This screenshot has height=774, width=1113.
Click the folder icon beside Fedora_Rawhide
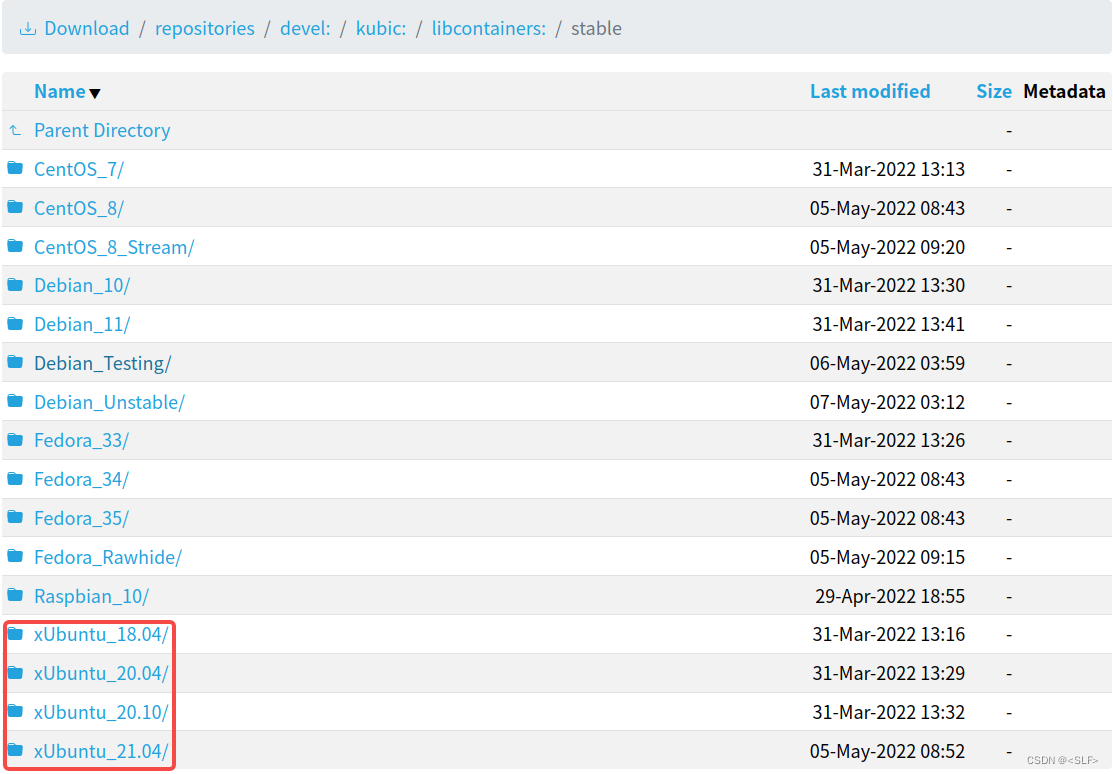coord(14,557)
